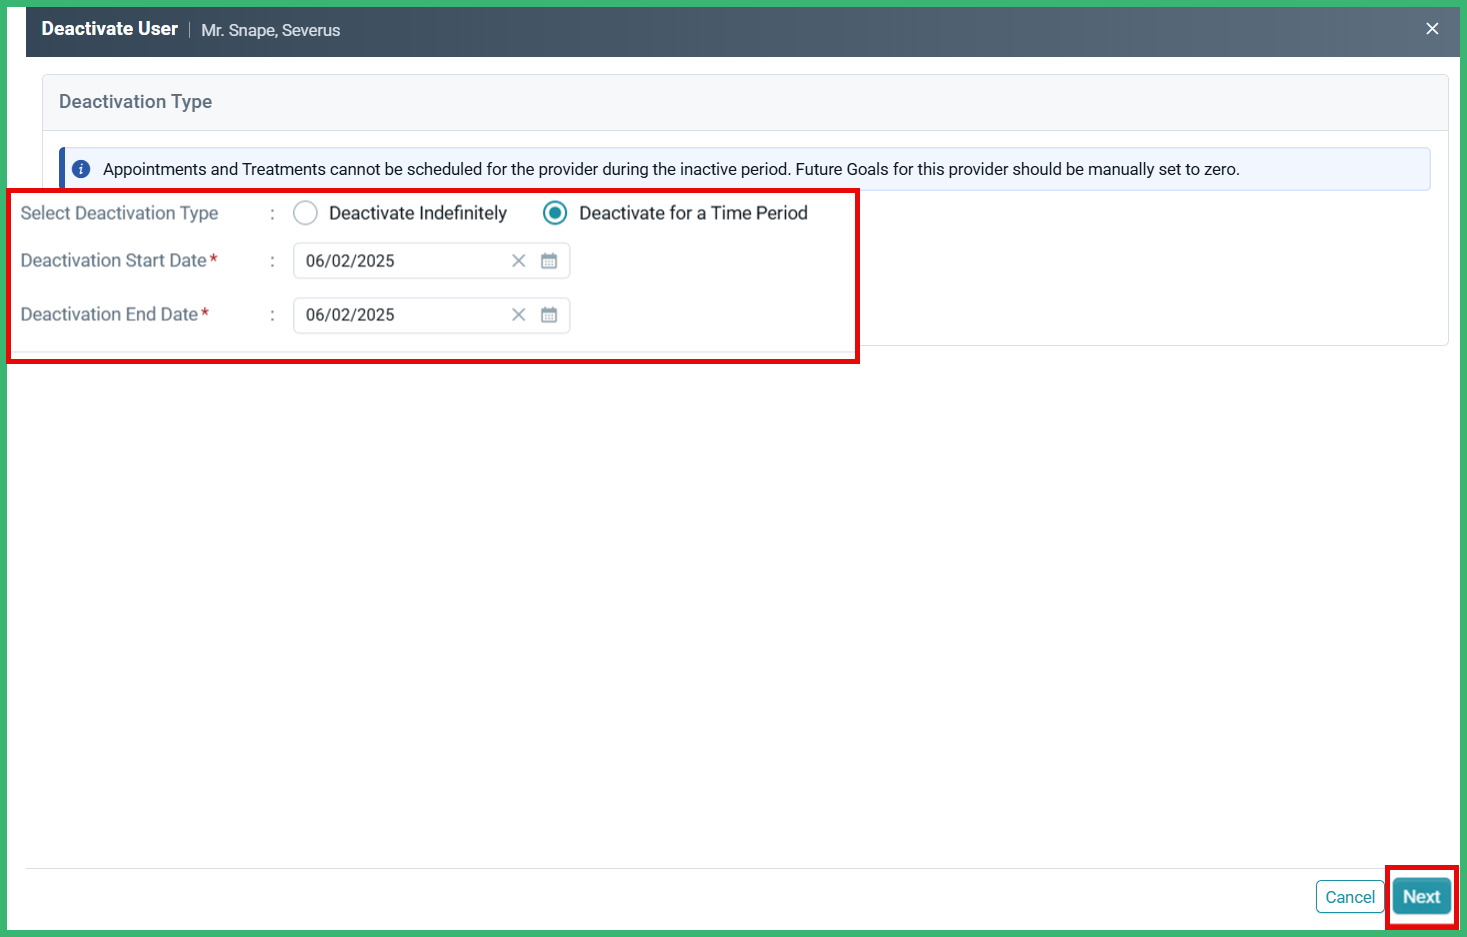Screen dimensions: 1467x937
Task: Click the Cancel button
Action: tap(1349, 896)
